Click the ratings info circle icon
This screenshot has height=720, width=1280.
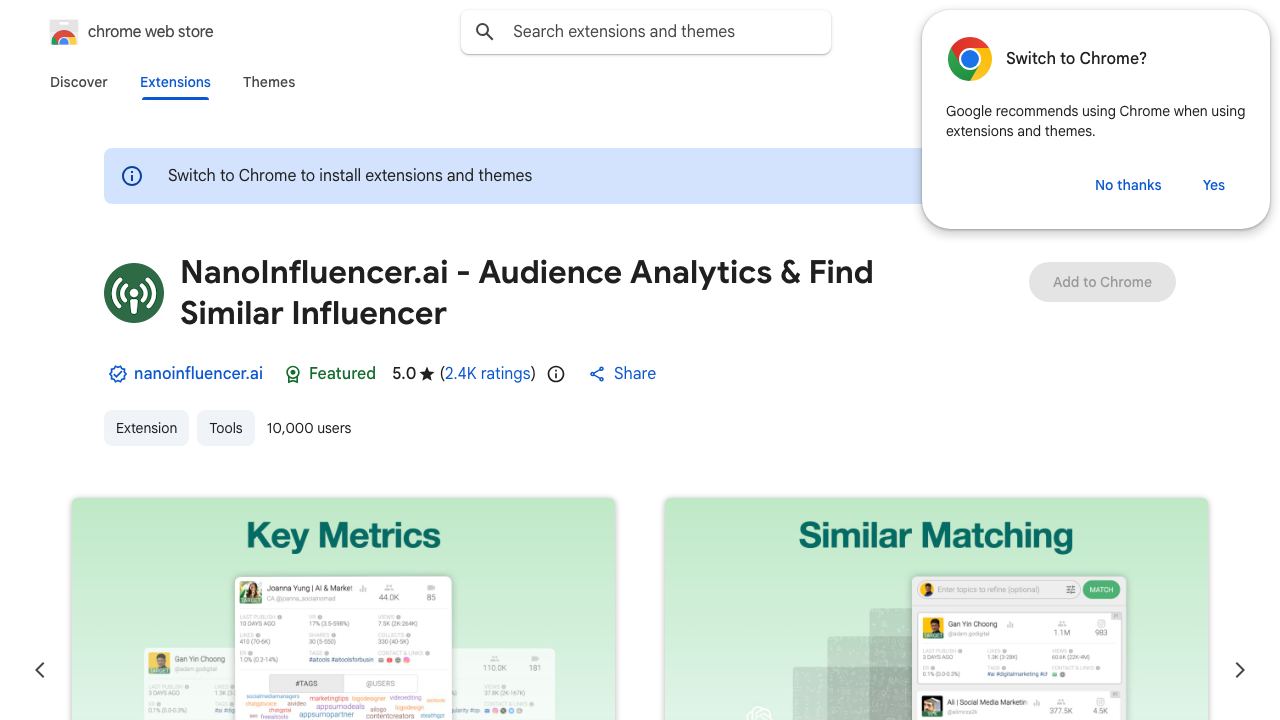click(556, 374)
